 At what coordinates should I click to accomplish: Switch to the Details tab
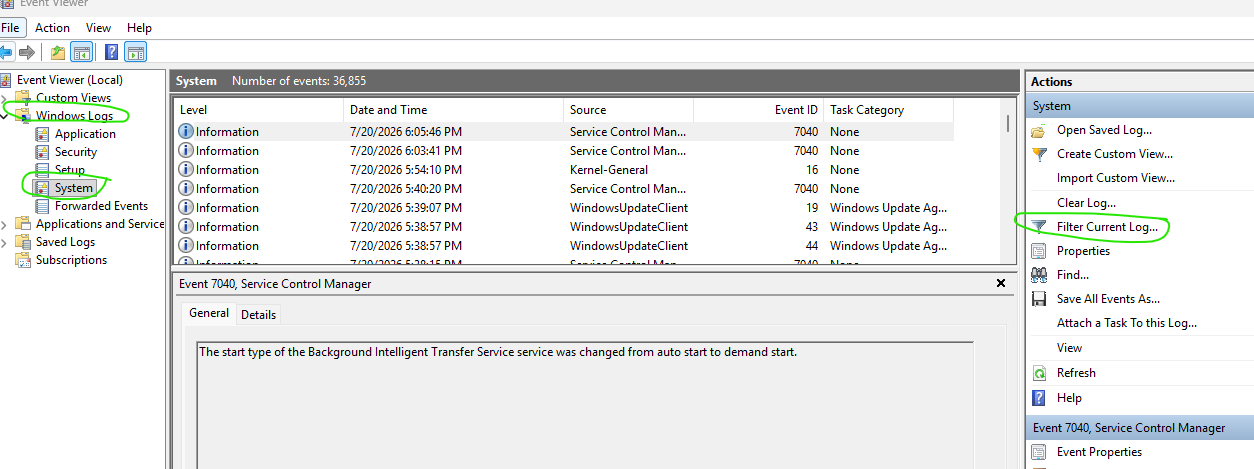tap(258, 314)
